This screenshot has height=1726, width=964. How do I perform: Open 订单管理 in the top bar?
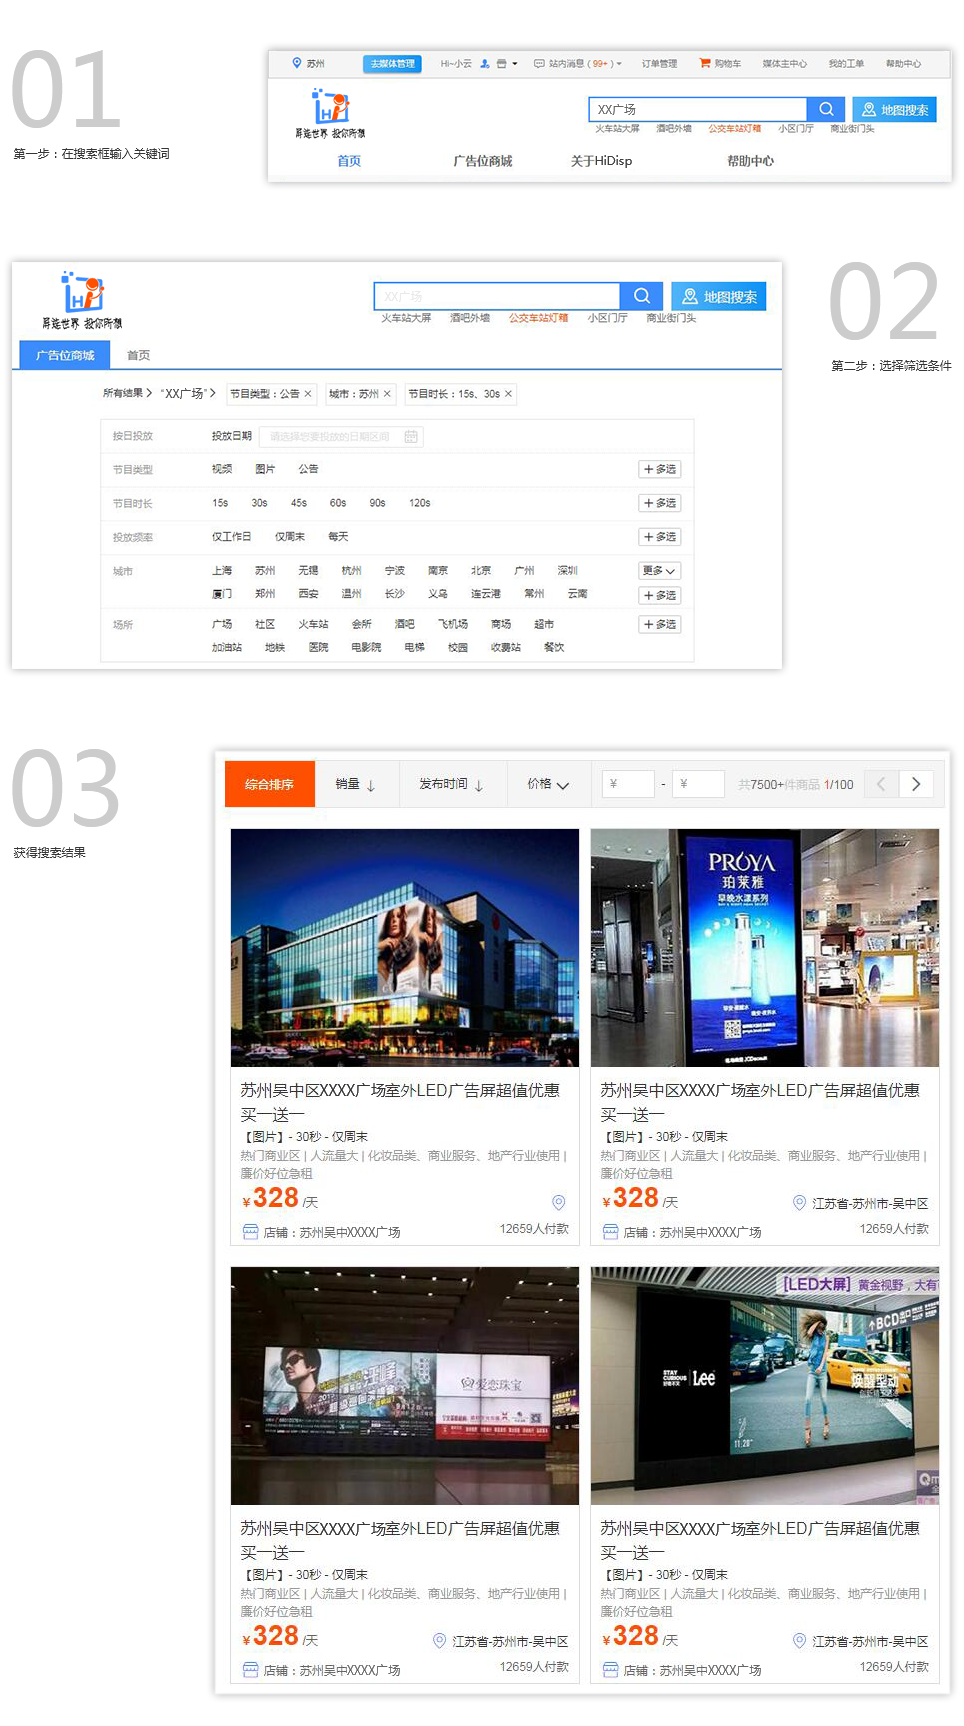[659, 64]
